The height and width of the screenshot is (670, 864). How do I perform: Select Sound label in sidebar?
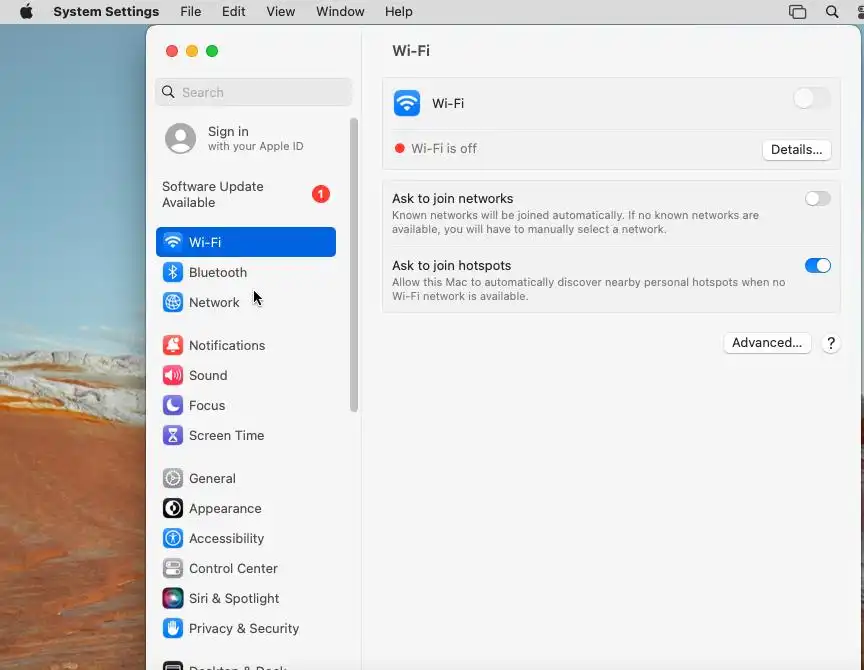point(208,375)
